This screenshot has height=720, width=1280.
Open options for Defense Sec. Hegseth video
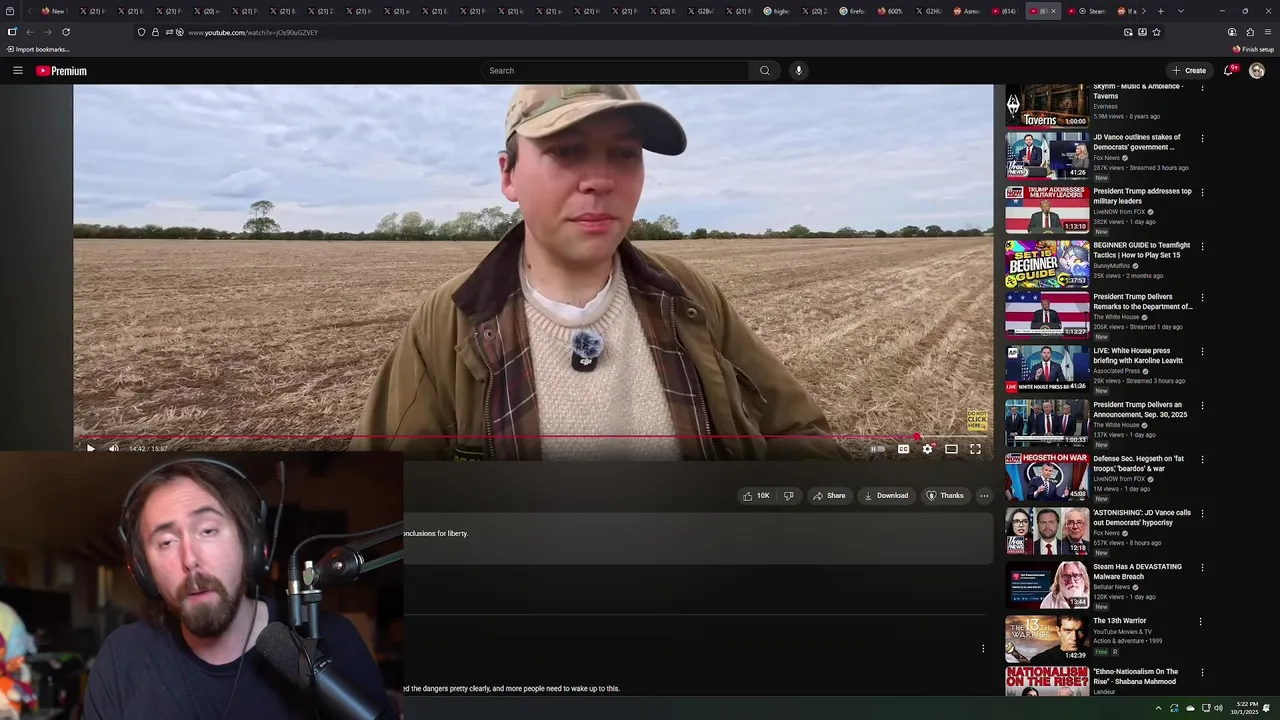[1202, 460]
